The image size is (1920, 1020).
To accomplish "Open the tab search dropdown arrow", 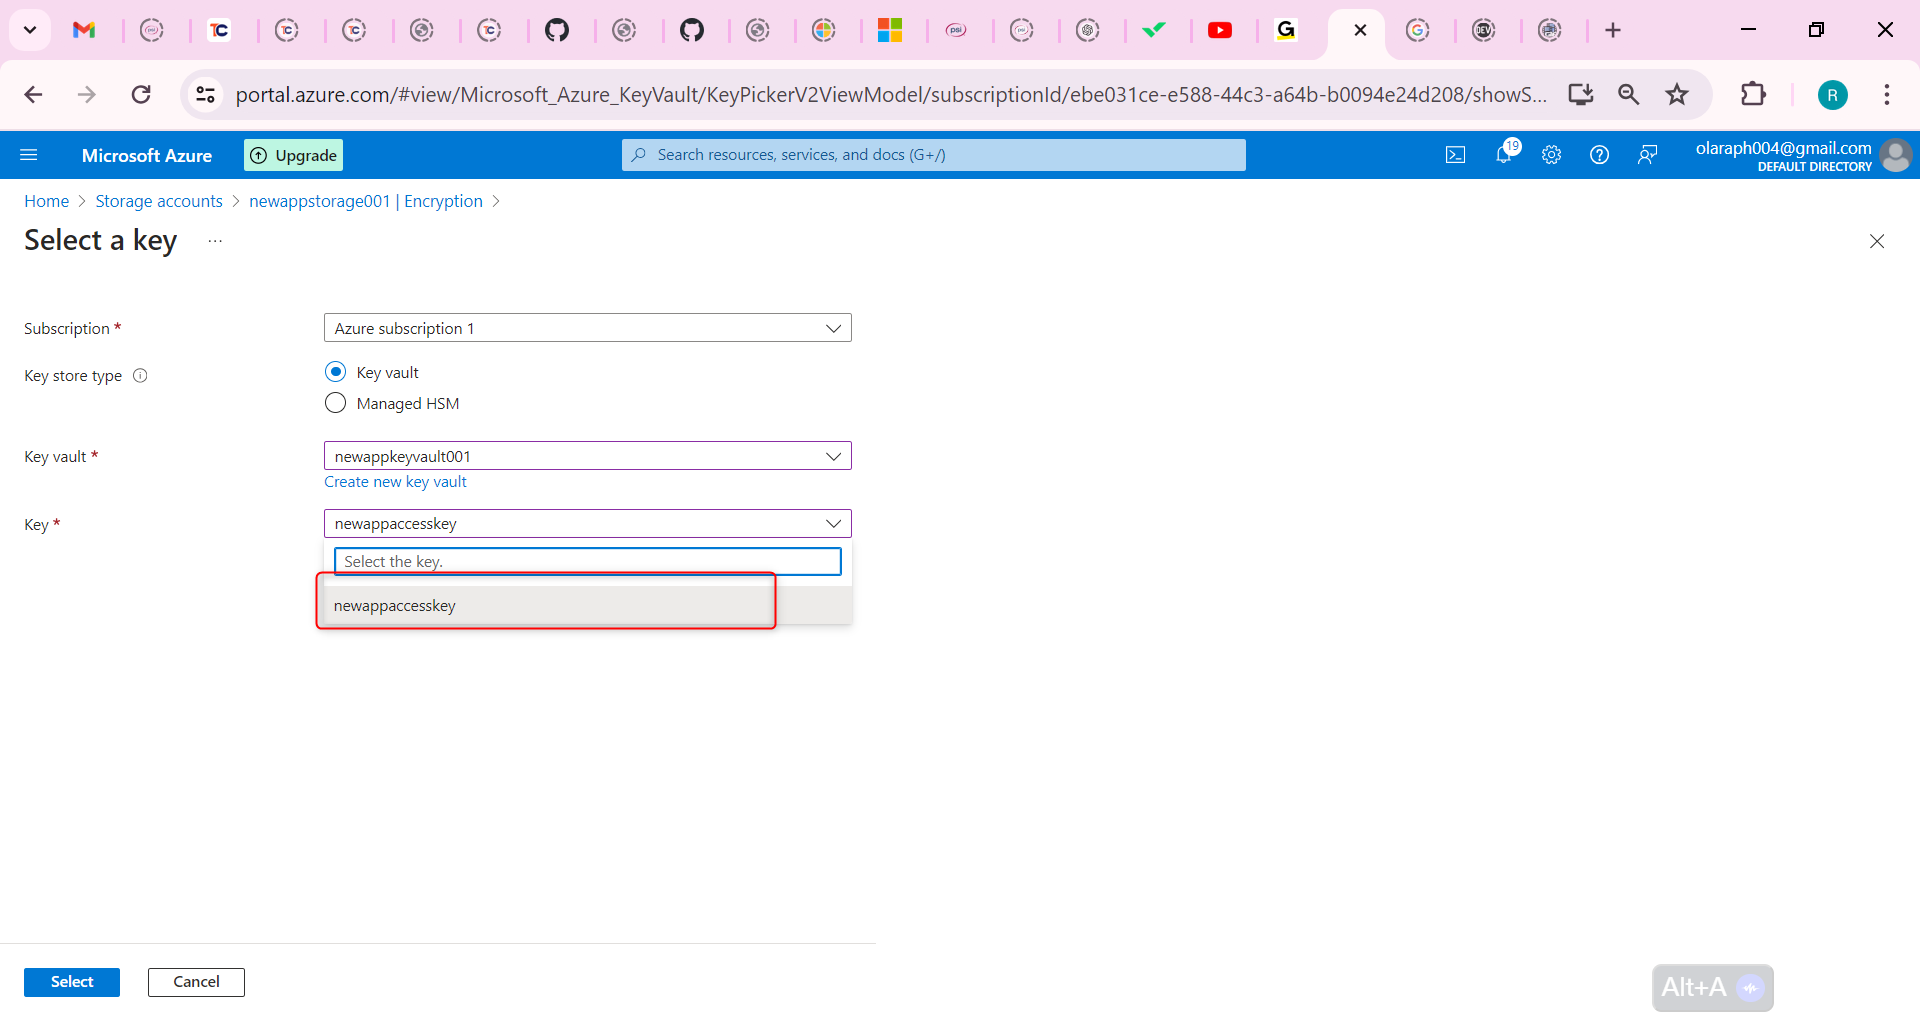I will pyautogui.click(x=30, y=30).
